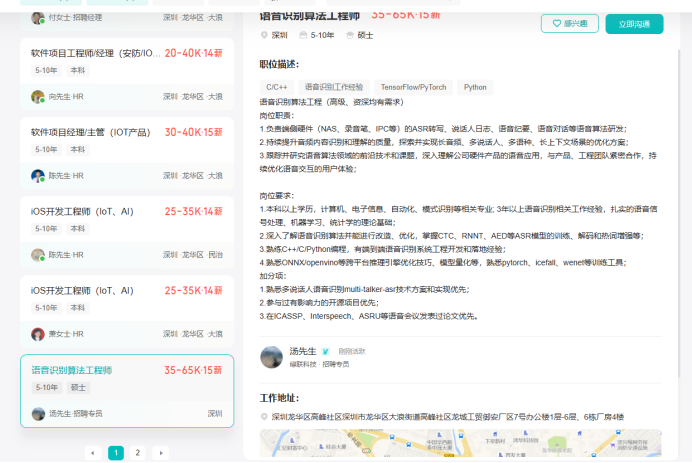This screenshot has height=463, width=692.
Task: Click 费女士 HR recruiter avatar
Action: coord(38,334)
